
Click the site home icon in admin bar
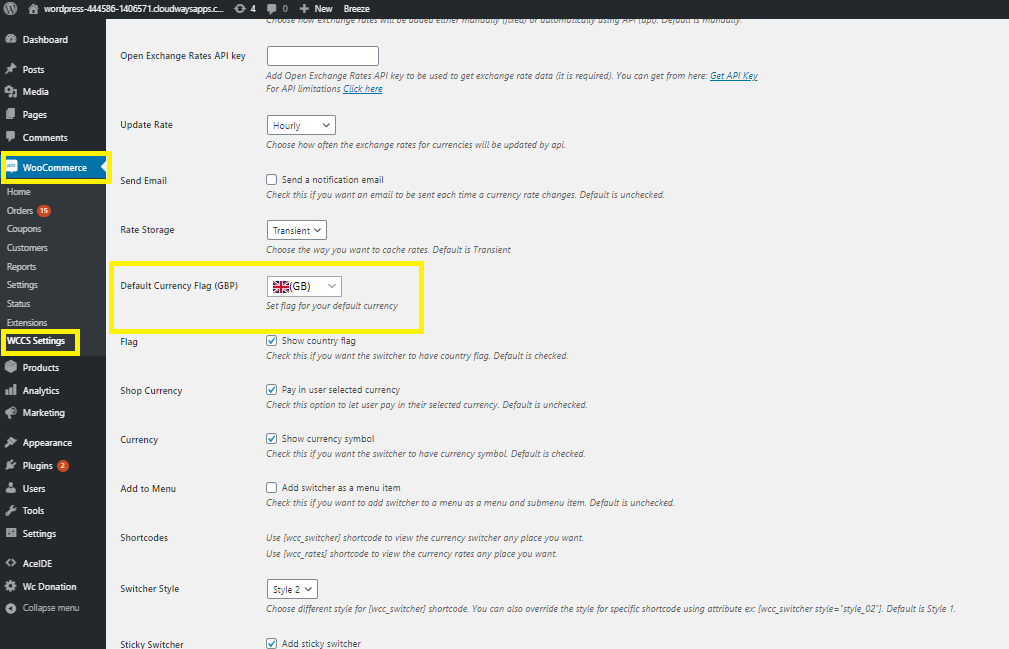(33, 9)
